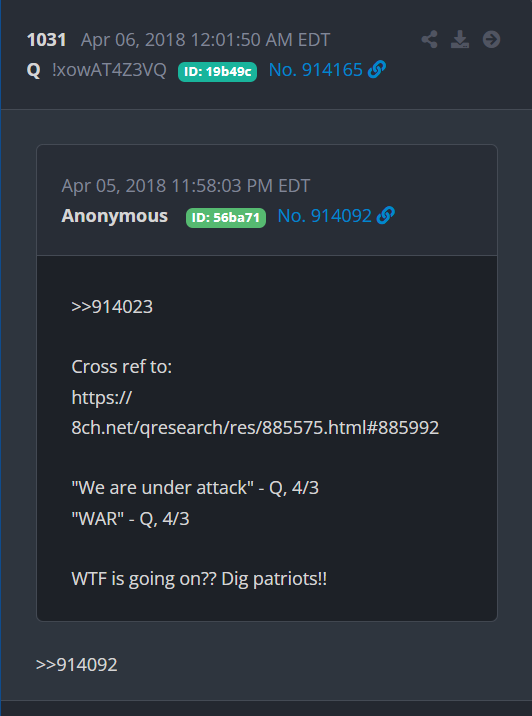
Task: Click the Q author name
Action: [x=33, y=70]
